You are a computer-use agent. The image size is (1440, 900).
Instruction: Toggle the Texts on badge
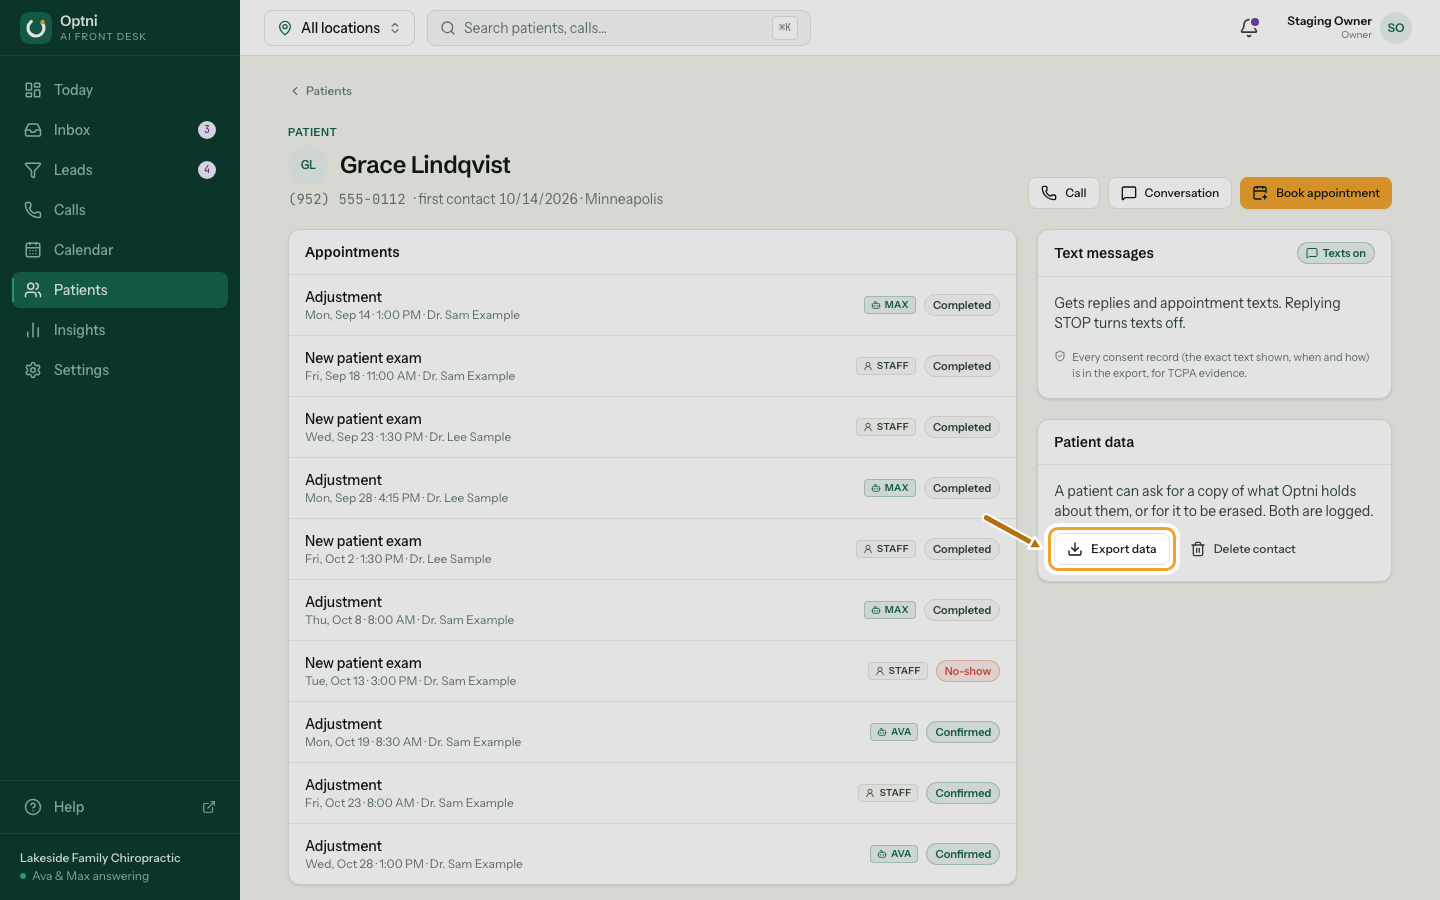coord(1336,253)
